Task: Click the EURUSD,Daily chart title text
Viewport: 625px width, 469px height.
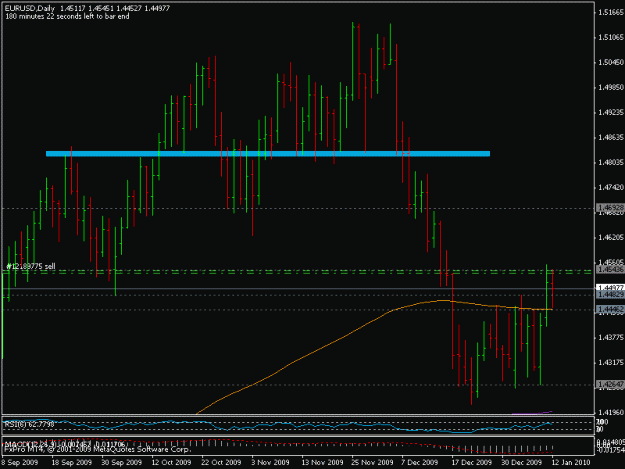Action: click(30, 8)
